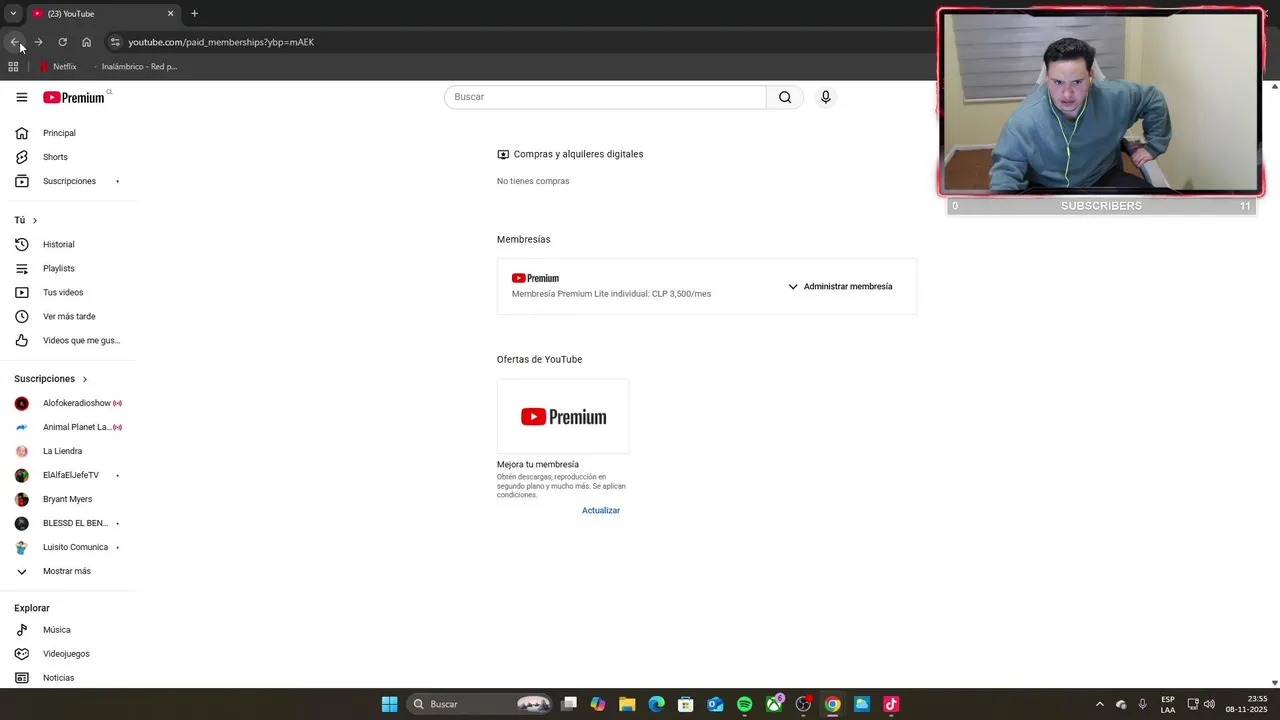Open the Netflix bookmark
This screenshot has width=1280, height=720.
(x=58, y=67)
